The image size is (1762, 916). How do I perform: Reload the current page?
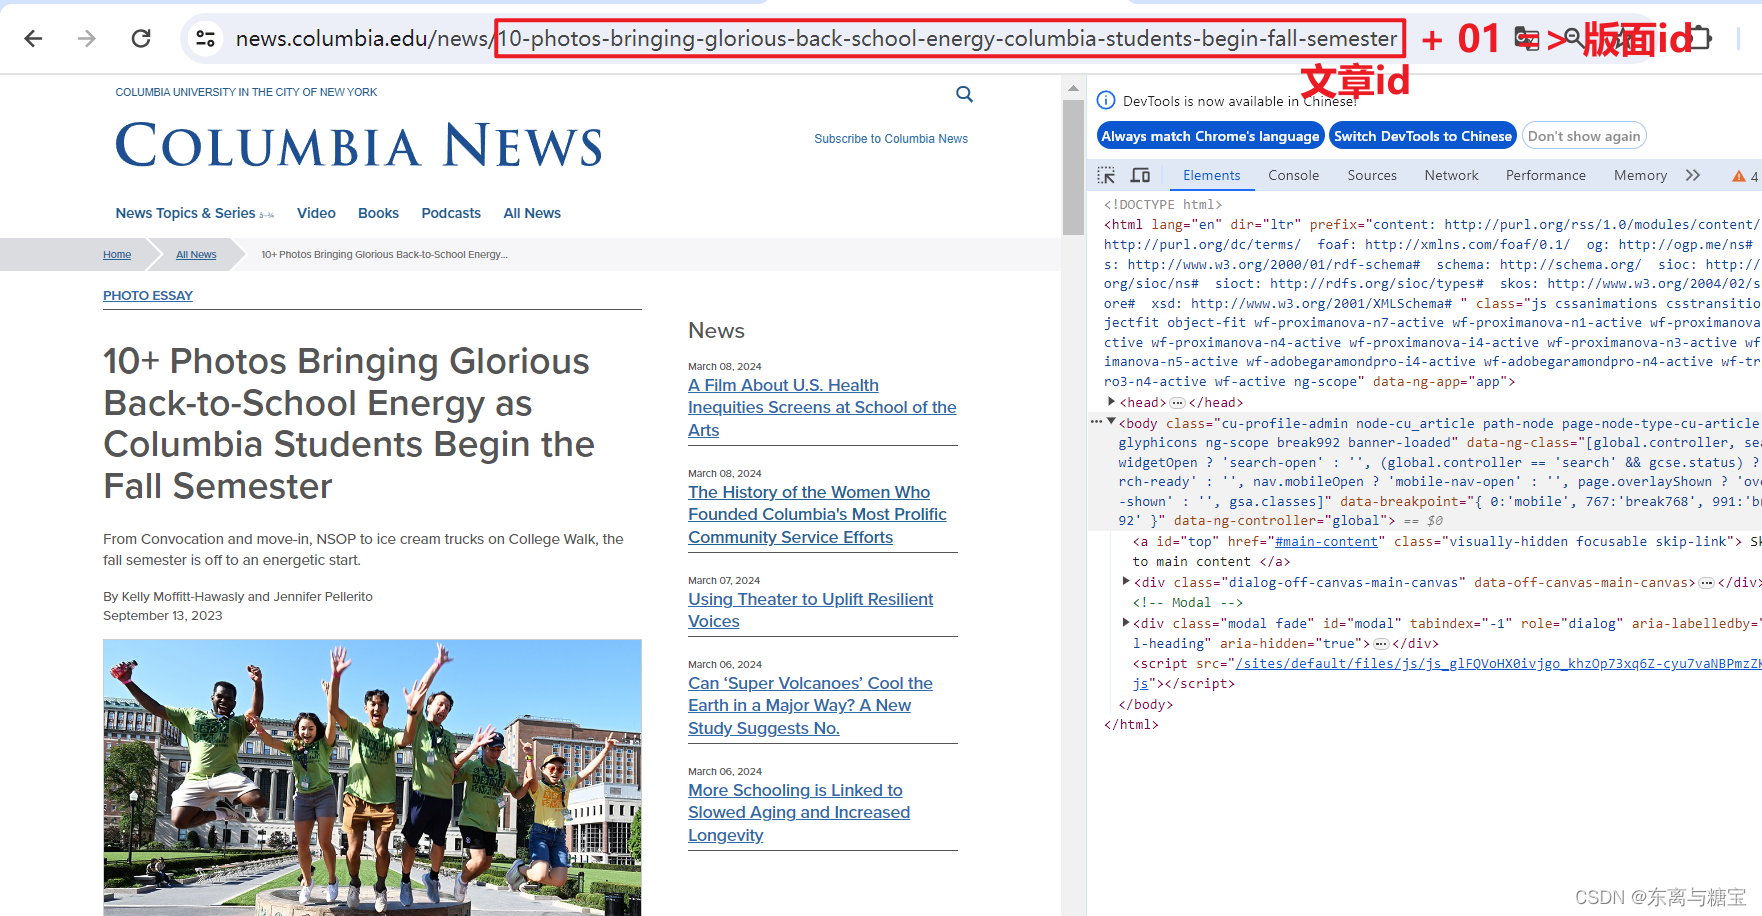pyautogui.click(x=141, y=38)
